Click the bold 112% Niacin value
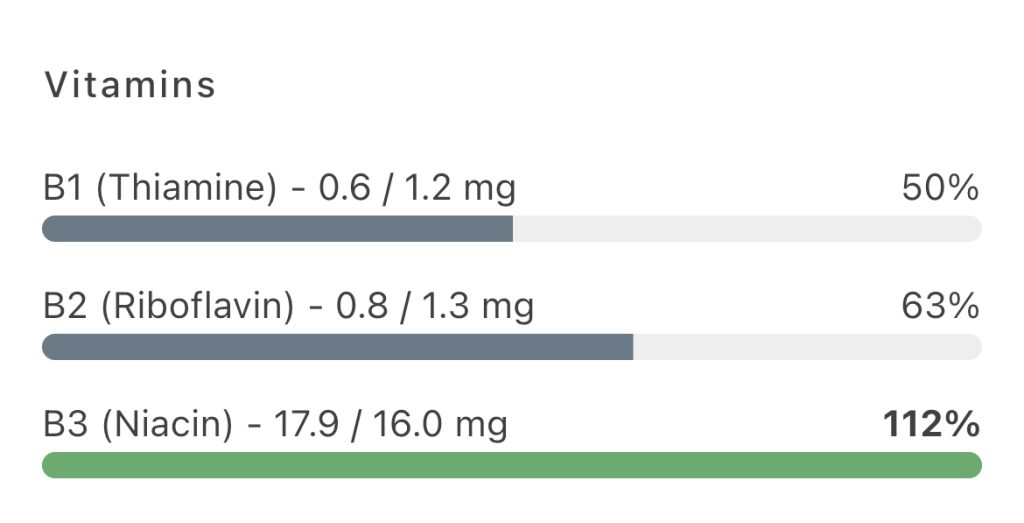Viewport: 1024px width, 523px height. pyautogui.click(x=931, y=424)
